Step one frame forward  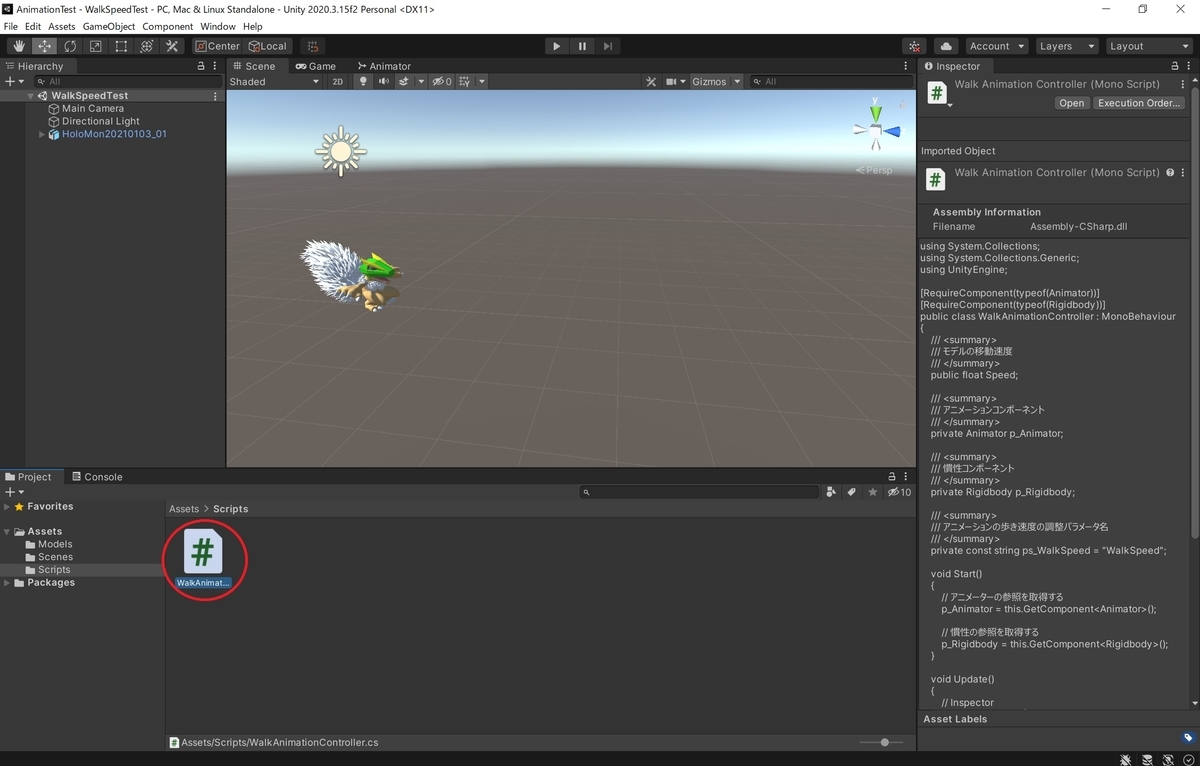[x=607, y=46]
